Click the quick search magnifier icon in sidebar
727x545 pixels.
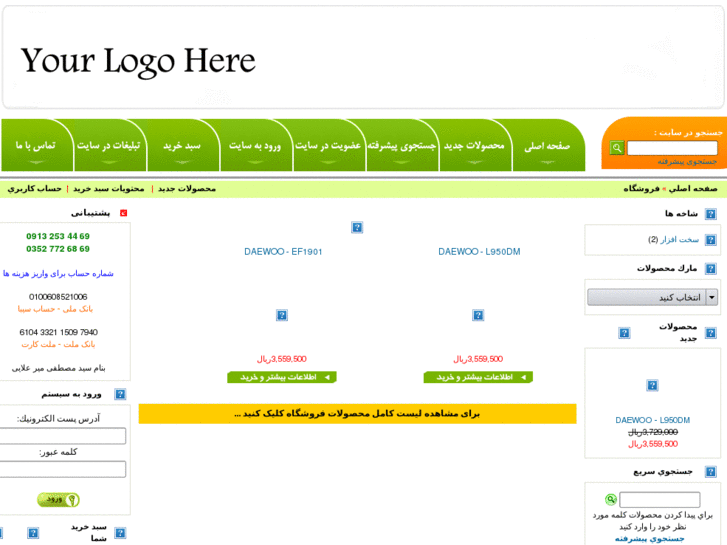coord(611,500)
